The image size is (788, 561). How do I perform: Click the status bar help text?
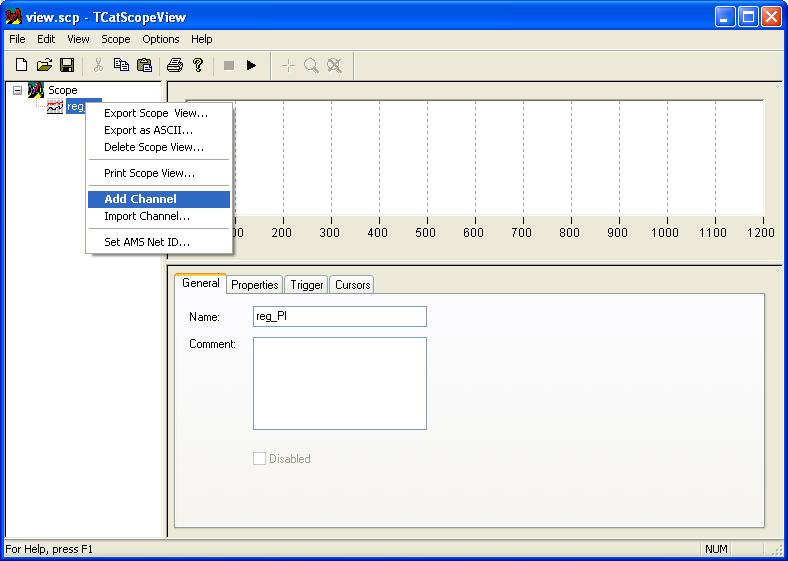coord(49,549)
